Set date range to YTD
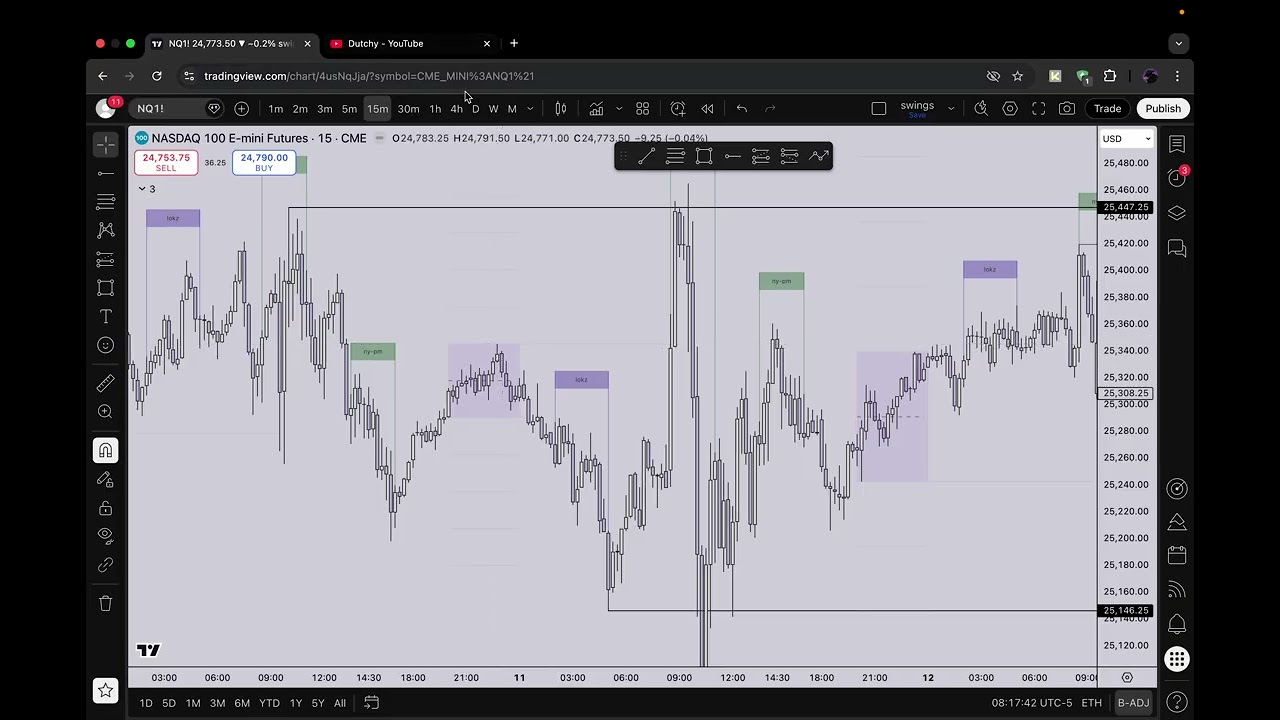 269,703
